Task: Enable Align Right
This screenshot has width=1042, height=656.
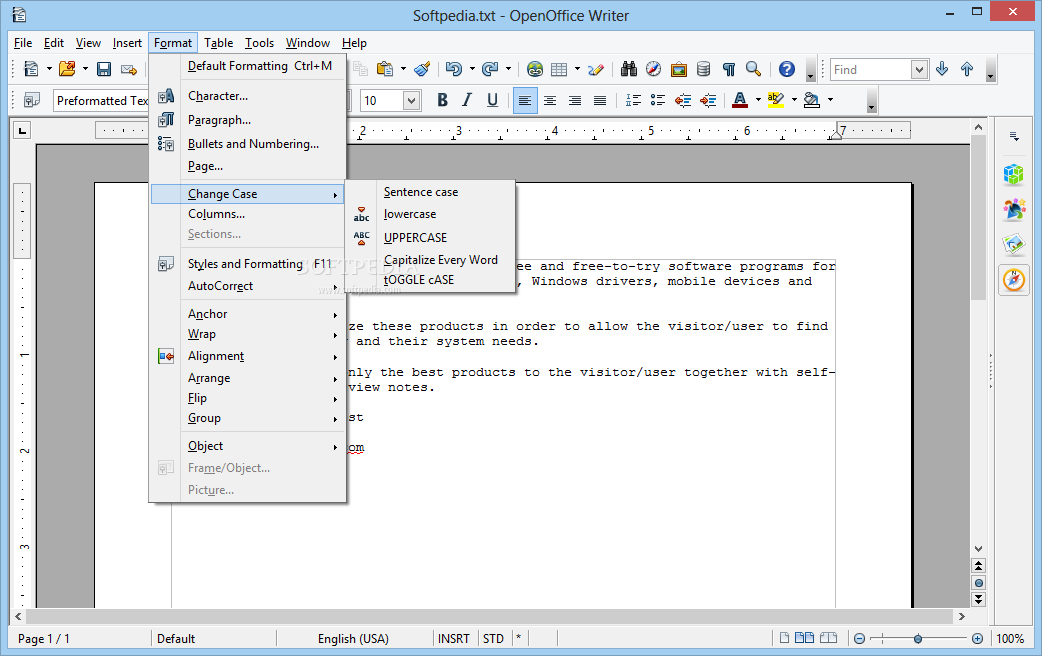Action: point(575,100)
